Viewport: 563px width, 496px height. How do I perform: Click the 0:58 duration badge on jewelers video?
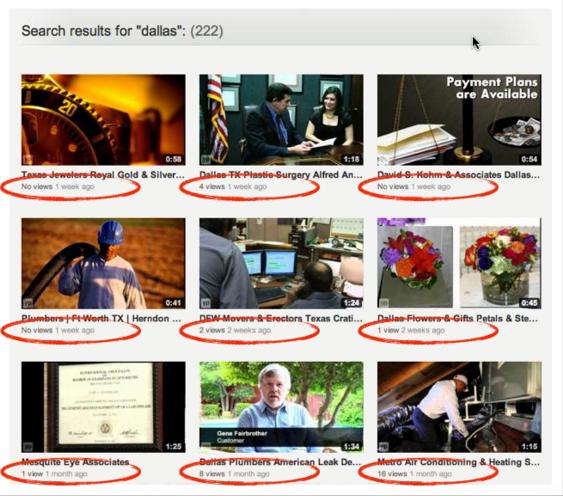pos(174,159)
